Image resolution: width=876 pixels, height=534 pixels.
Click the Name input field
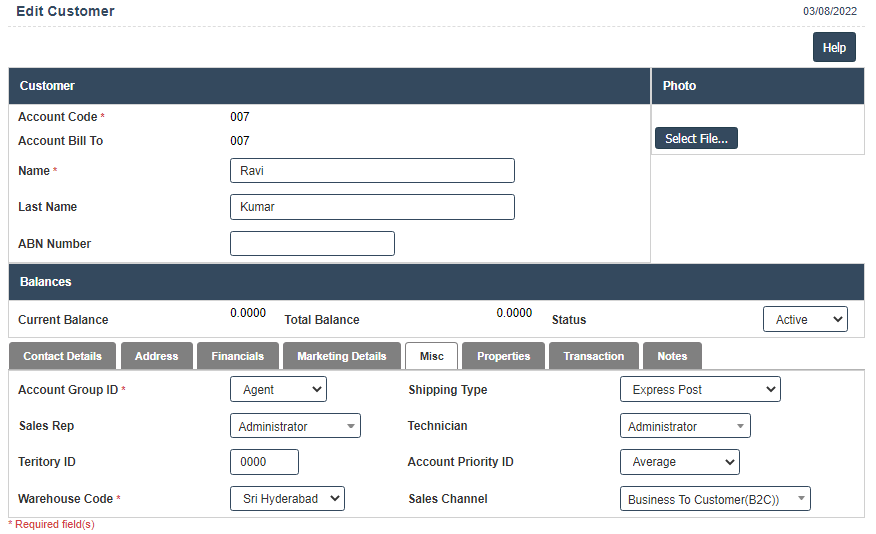(372, 171)
